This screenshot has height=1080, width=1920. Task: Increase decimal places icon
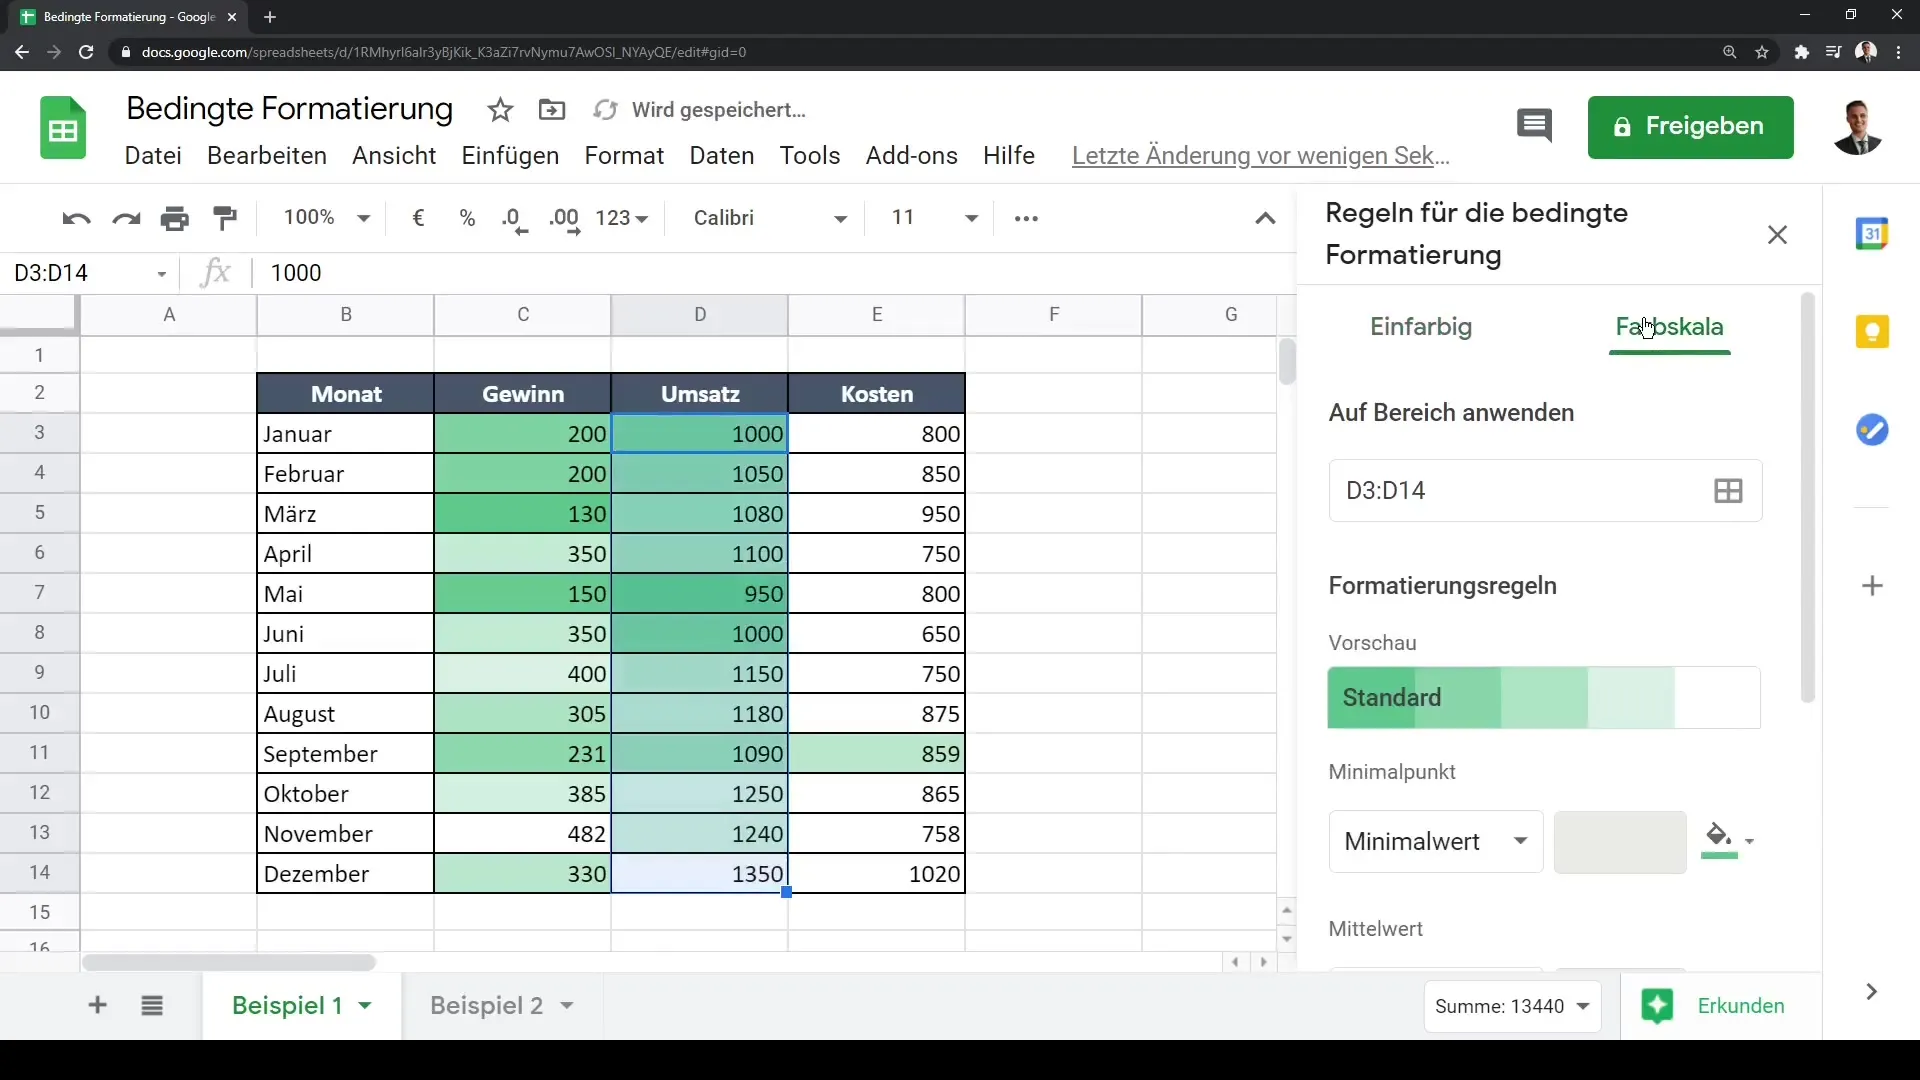[565, 220]
